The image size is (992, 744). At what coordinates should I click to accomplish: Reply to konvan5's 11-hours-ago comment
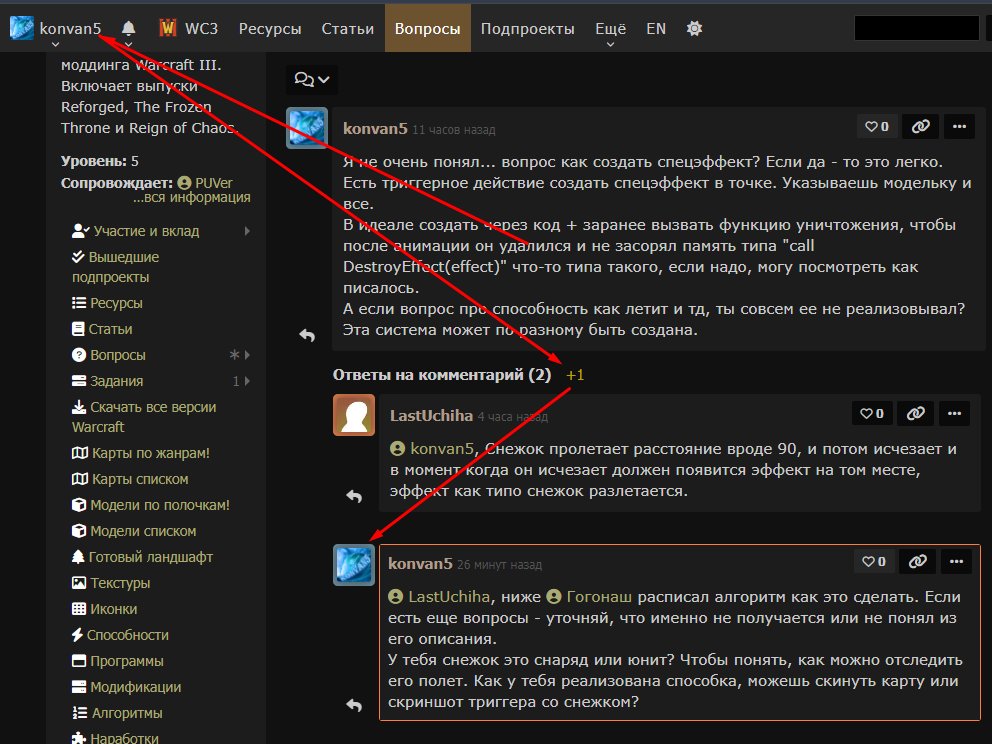(307, 335)
